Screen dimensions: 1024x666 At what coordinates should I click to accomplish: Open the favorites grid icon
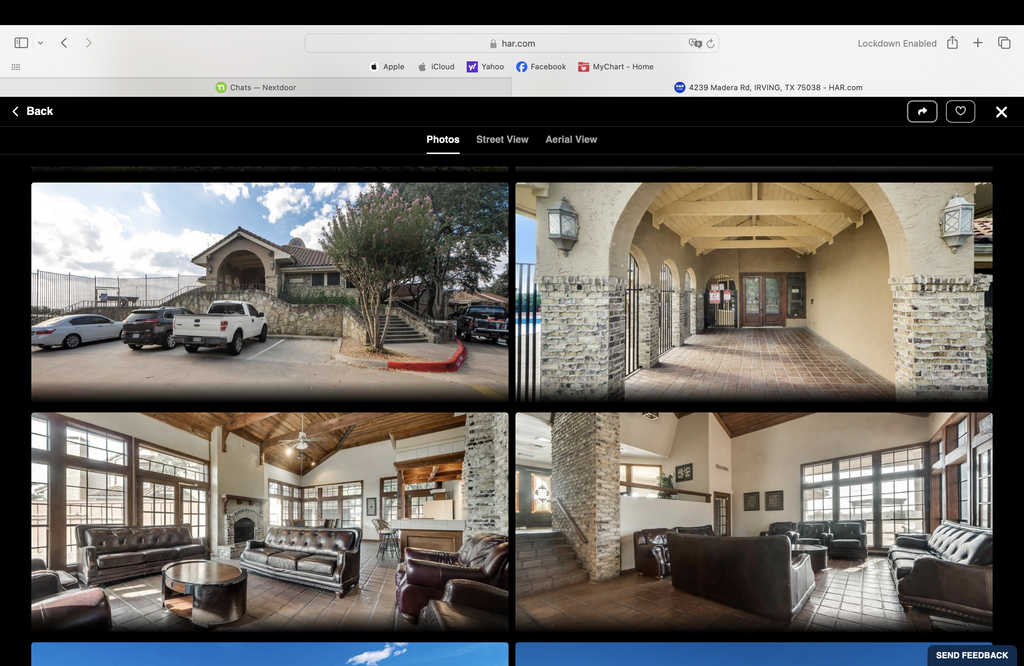tap(16, 67)
